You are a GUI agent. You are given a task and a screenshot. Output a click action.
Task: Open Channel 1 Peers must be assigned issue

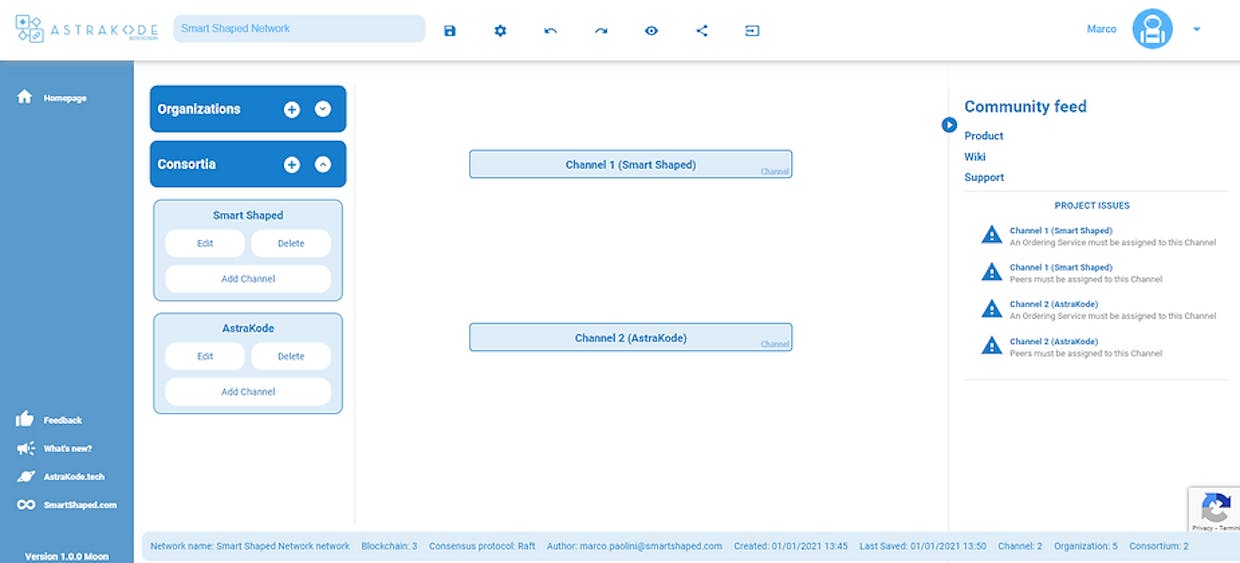[x=1072, y=273]
